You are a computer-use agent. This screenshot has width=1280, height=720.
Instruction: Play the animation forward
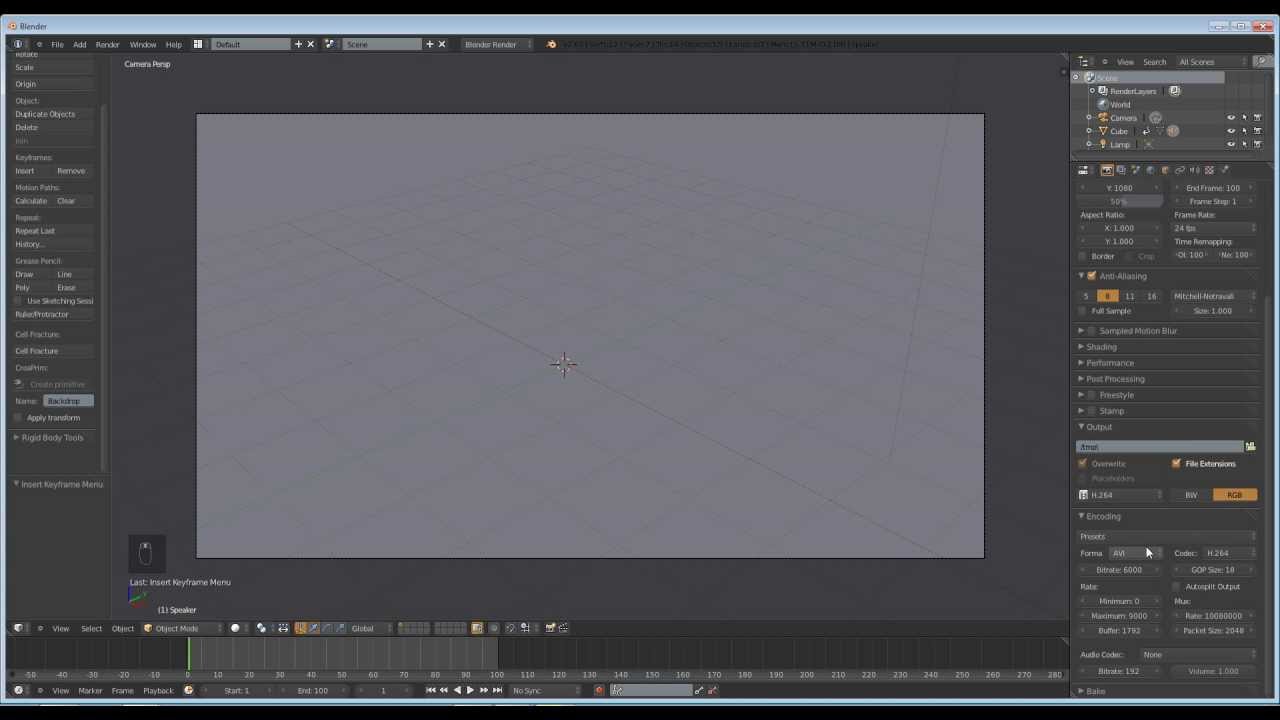470,690
